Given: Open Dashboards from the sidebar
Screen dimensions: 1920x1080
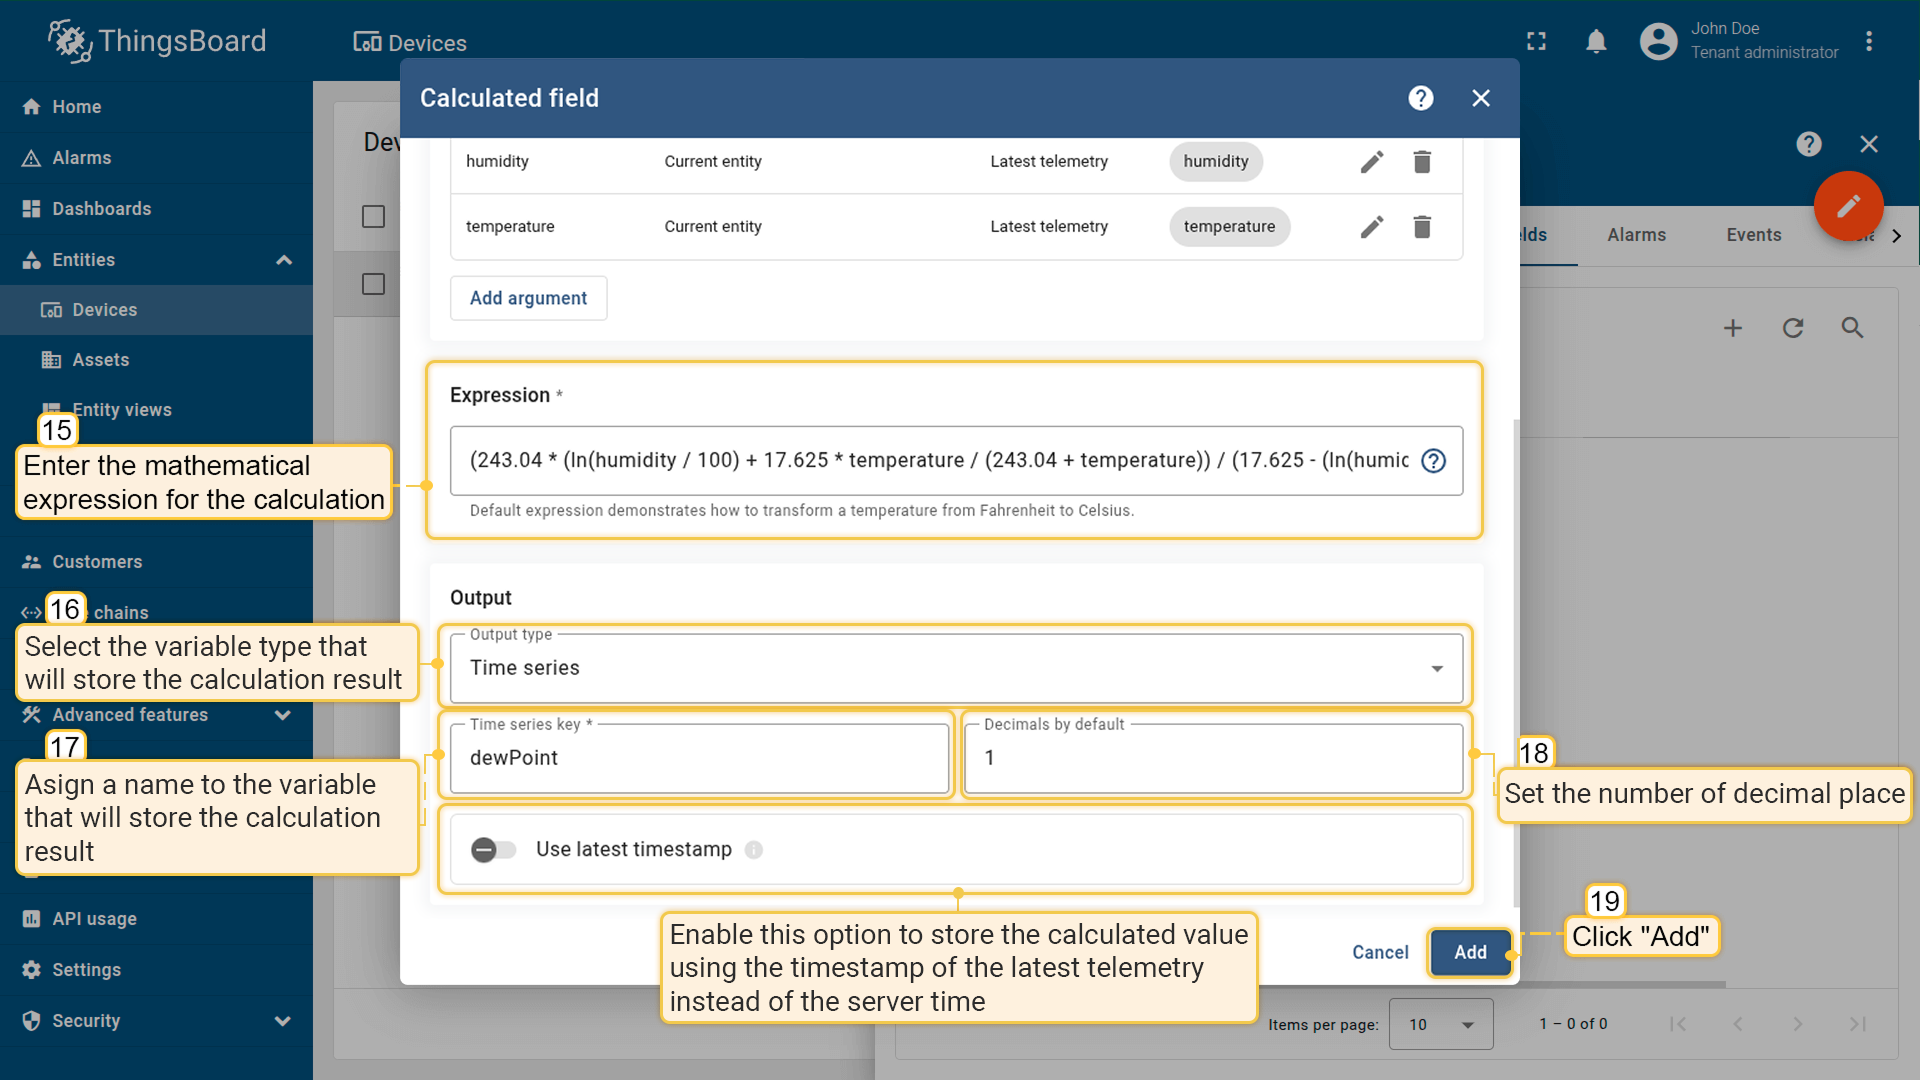Looking at the screenshot, I should tap(102, 209).
